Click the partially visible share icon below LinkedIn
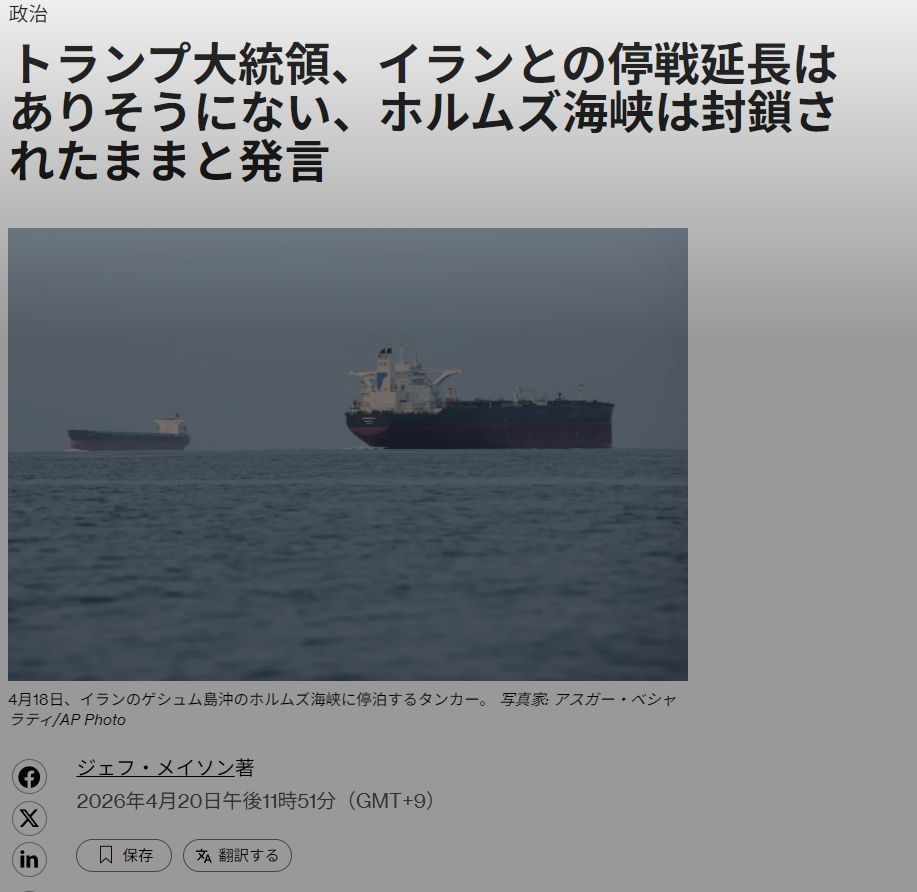The width and height of the screenshot is (917, 892). [29, 890]
